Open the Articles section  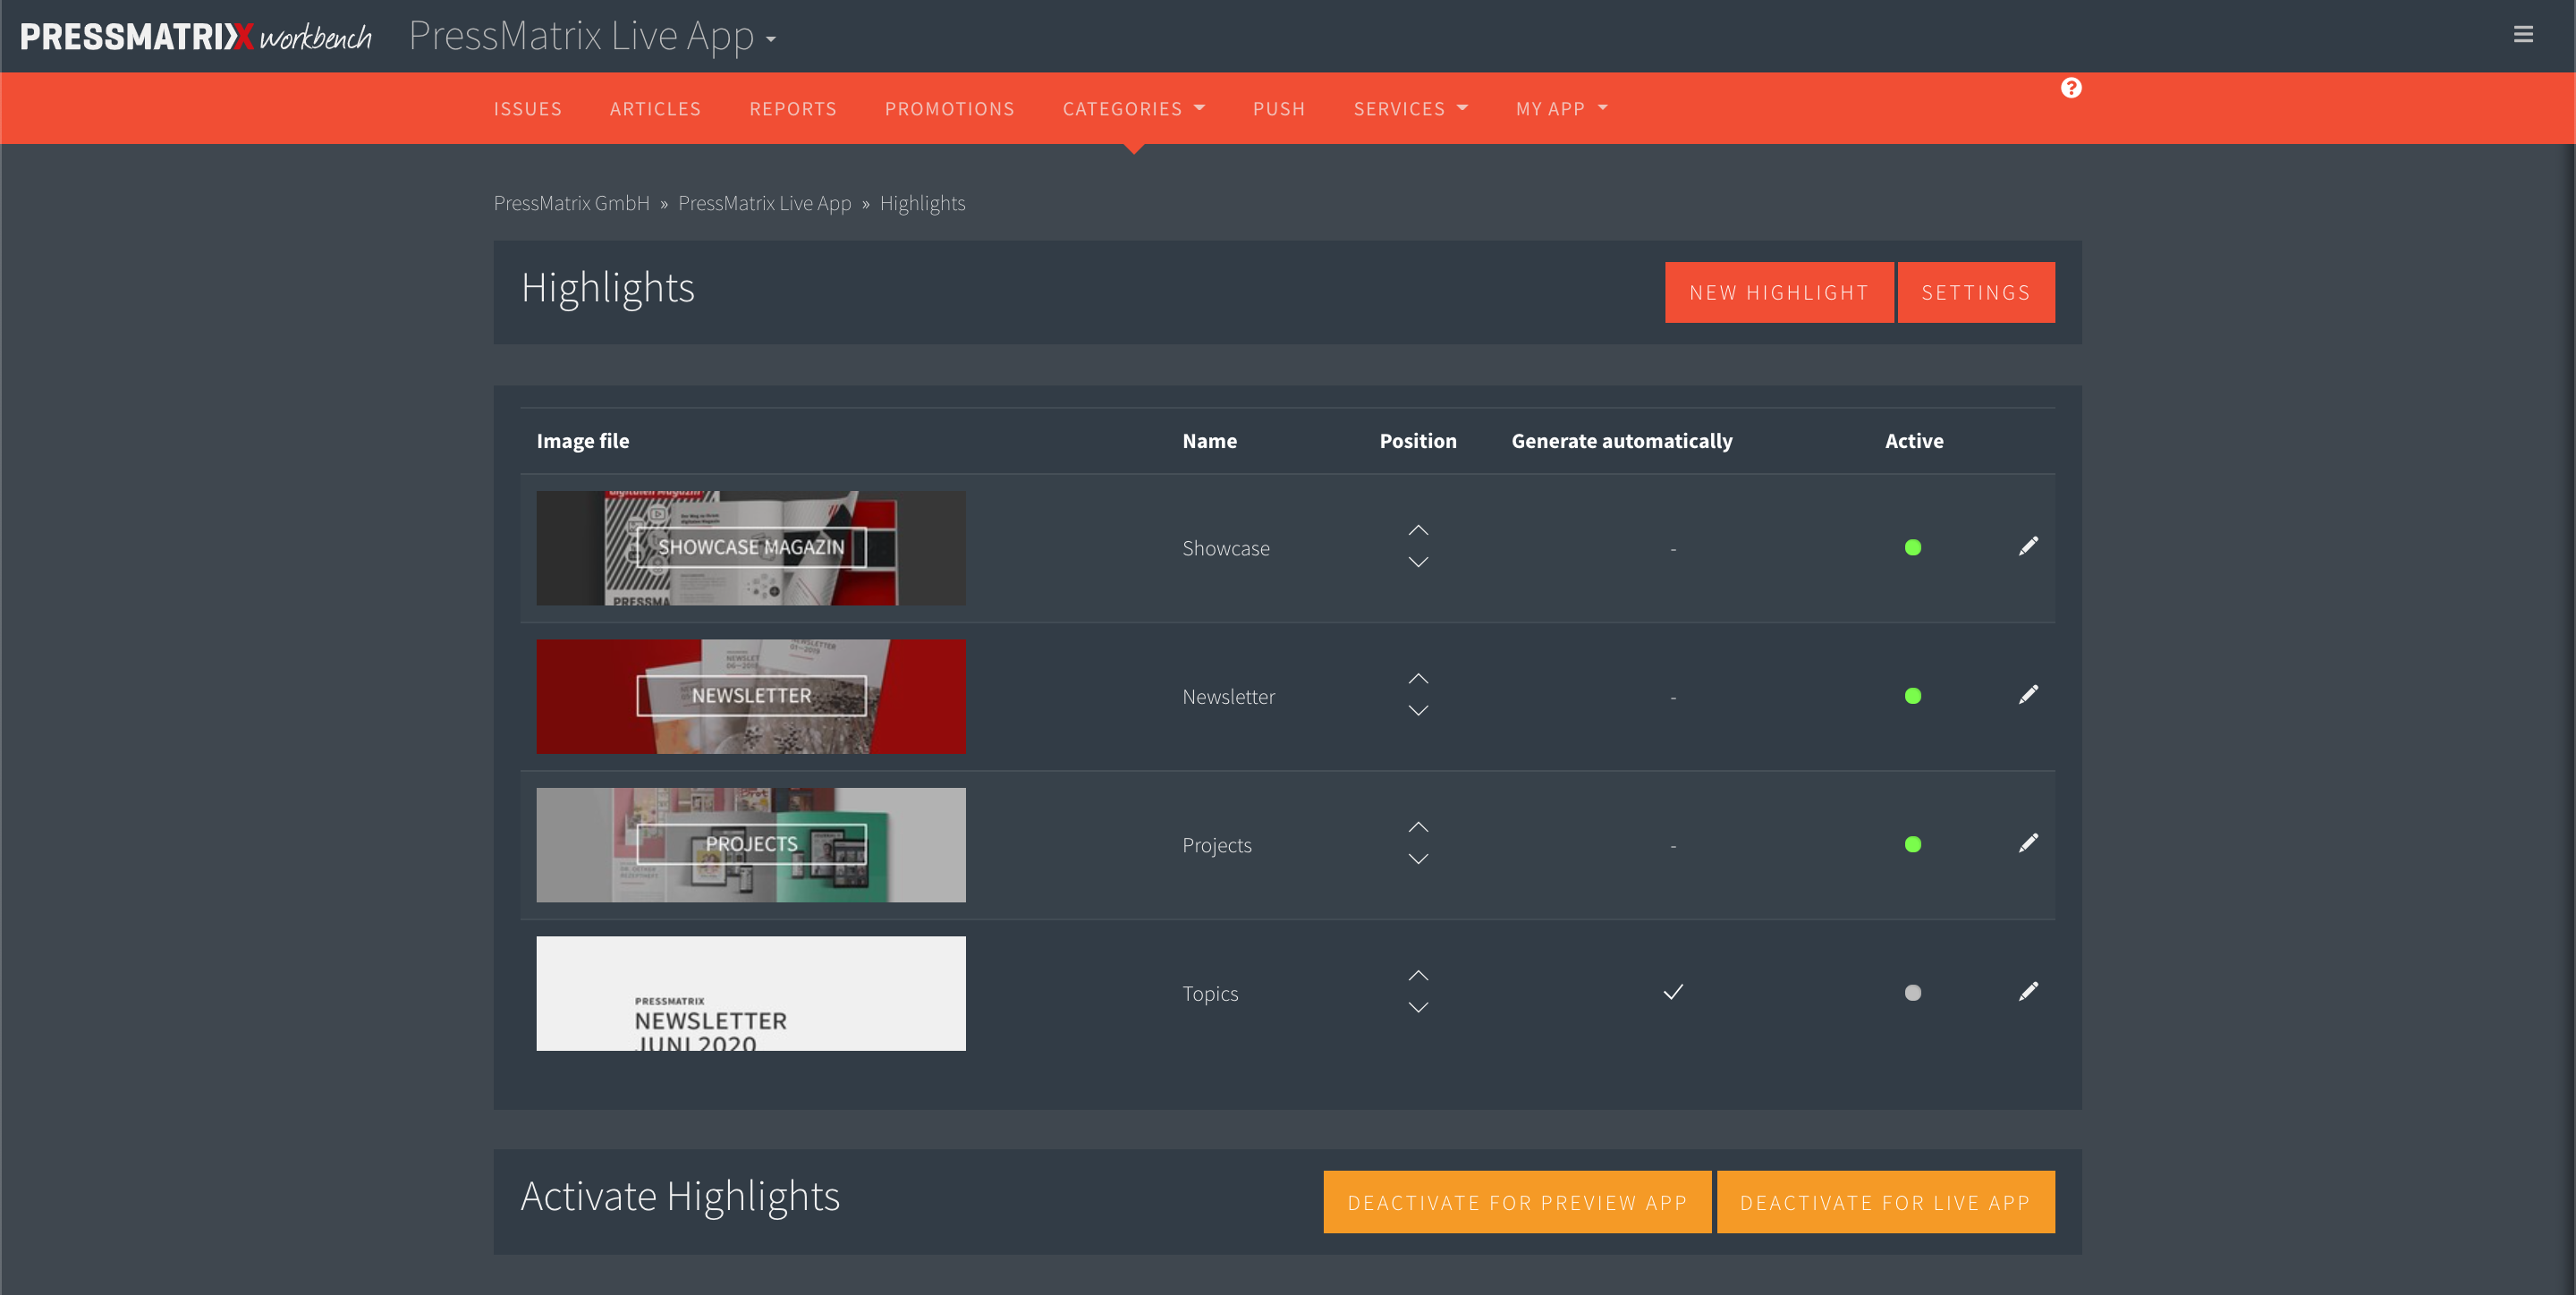655,108
